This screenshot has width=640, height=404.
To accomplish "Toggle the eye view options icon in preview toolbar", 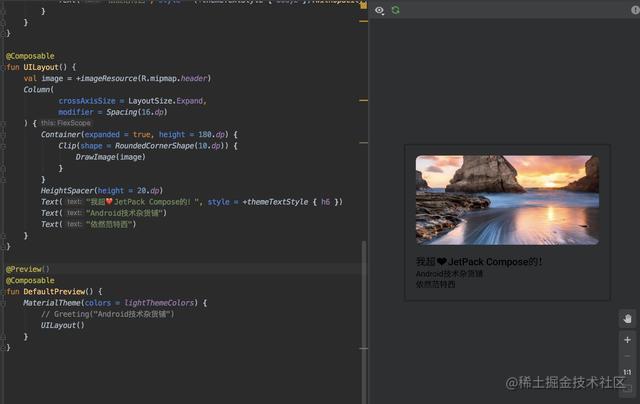I will (x=380, y=11).
